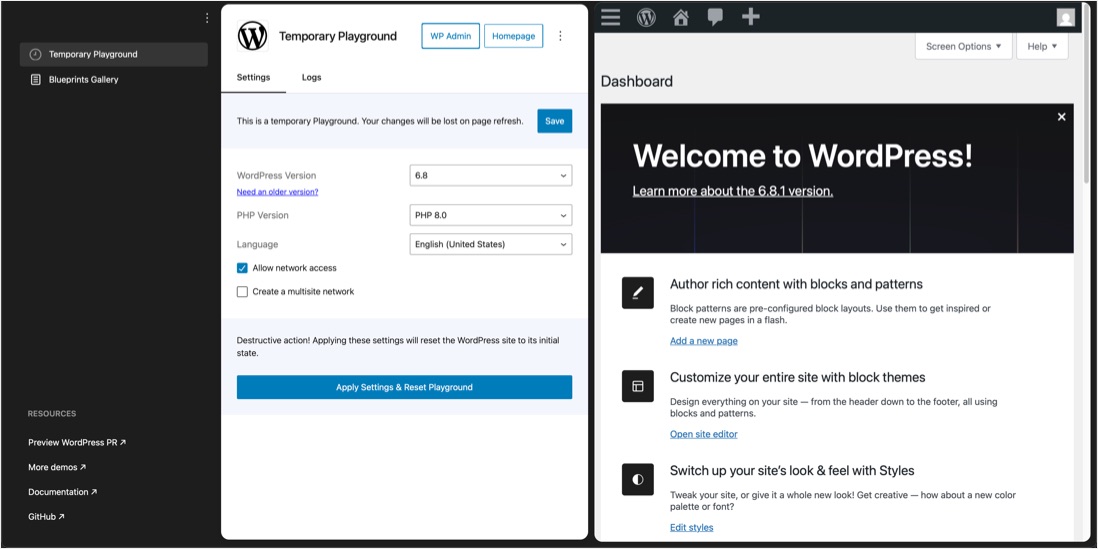Viewport: 1098px width, 549px height.
Task: Click Apply Settings & Reset Playground
Action: 404,387
